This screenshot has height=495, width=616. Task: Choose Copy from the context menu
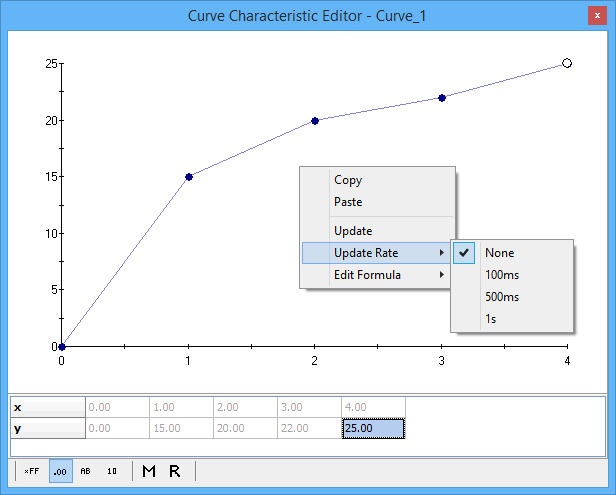[348, 181]
